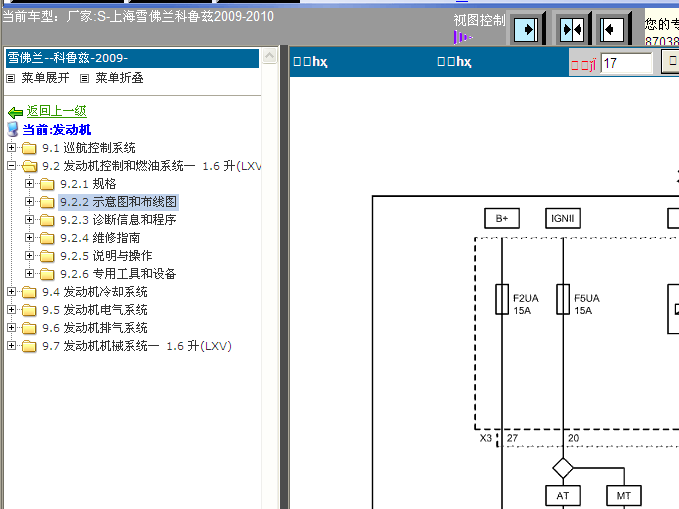Screen dimensions: 679x509
Task: Select 9.2.5 说明与操作 tree item
Action: (x=106, y=256)
